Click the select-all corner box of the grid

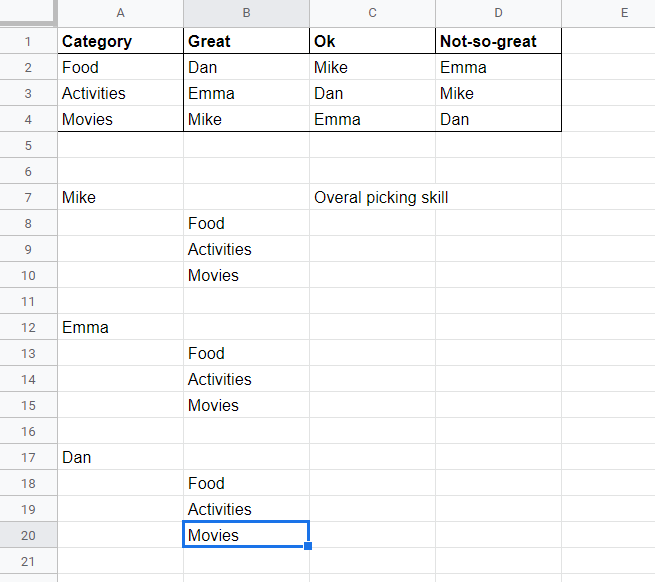pos(28,13)
